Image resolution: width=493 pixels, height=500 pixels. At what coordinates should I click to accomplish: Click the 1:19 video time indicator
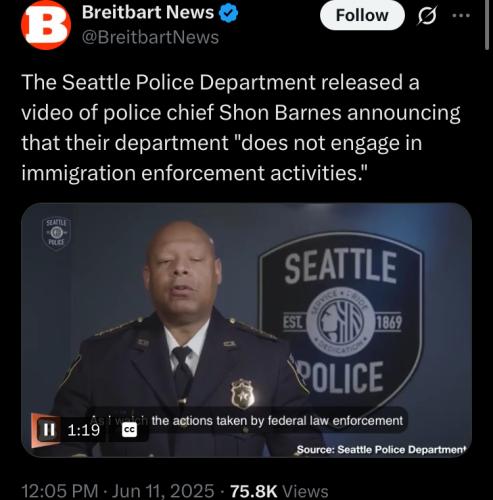pyautogui.click(x=83, y=430)
